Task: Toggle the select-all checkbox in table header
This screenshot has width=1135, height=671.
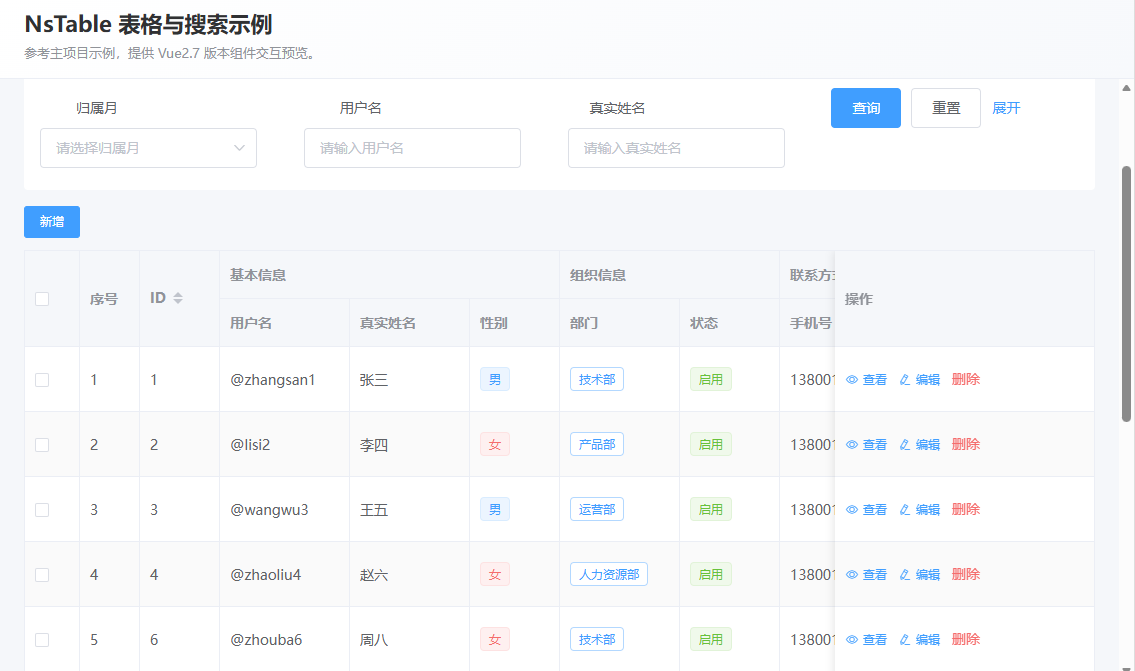Action: coord(42,299)
